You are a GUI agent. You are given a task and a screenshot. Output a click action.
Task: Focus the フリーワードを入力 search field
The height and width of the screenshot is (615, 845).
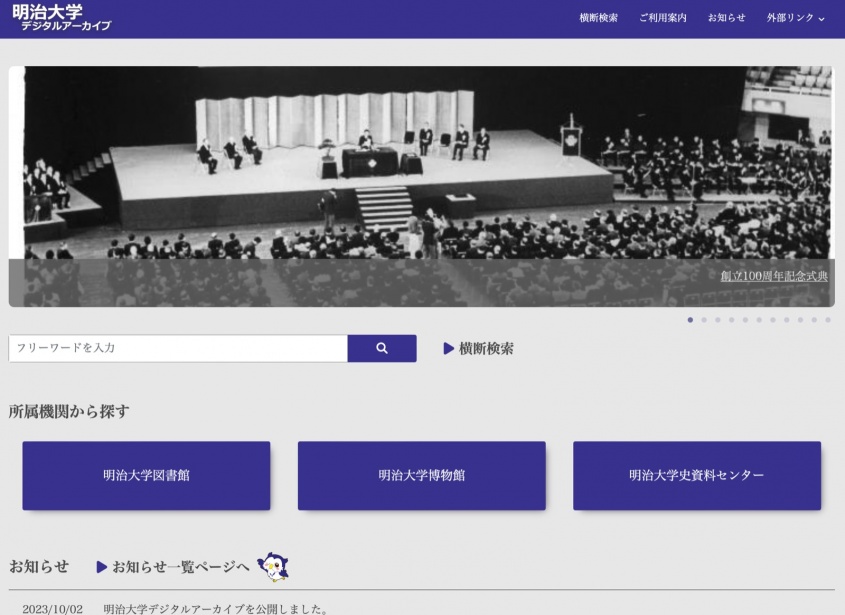178,348
